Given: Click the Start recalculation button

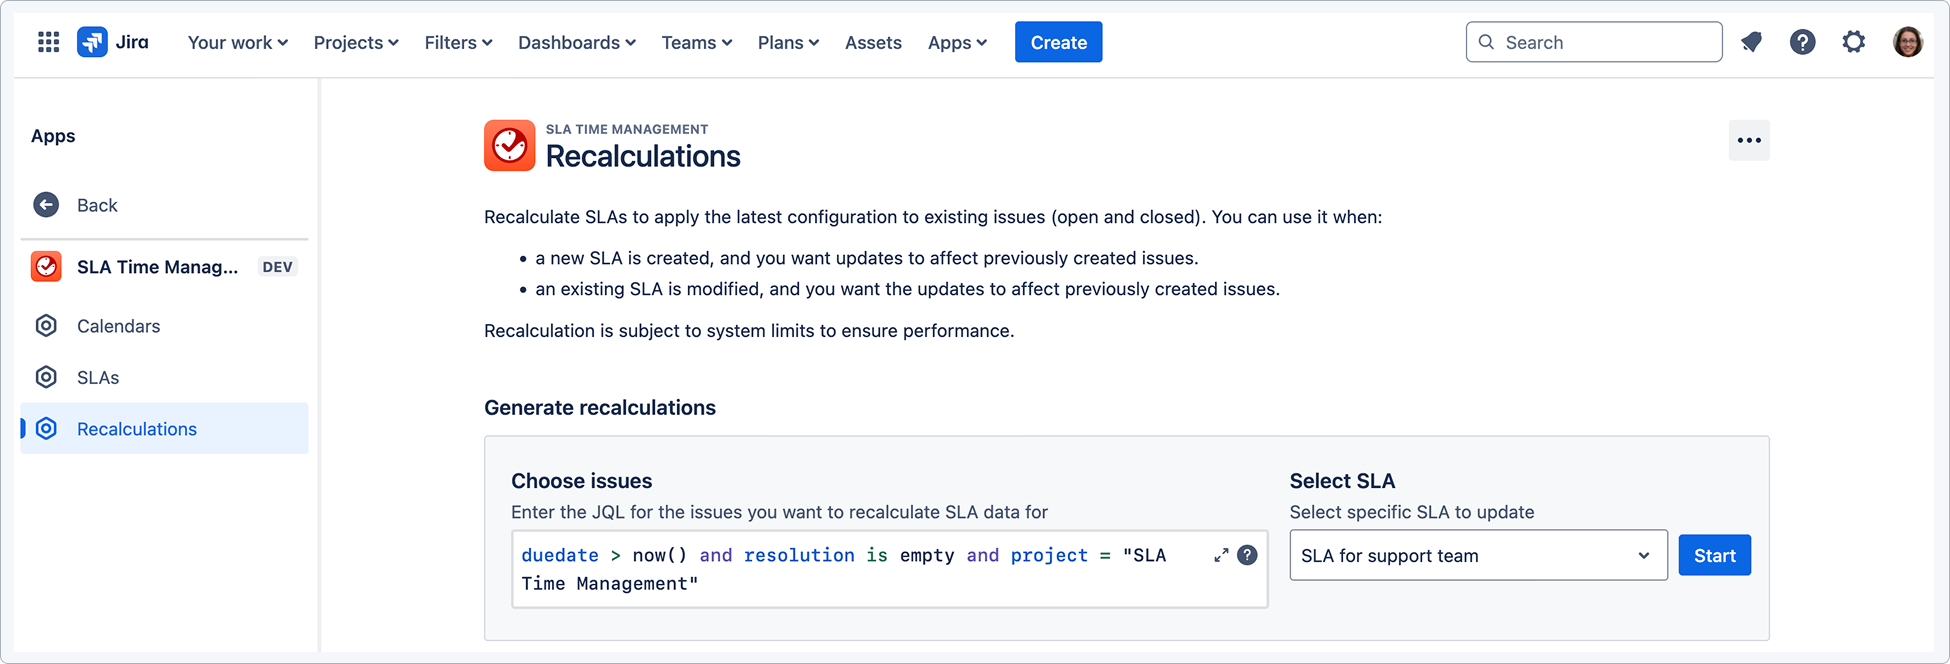Looking at the screenshot, I should coord(1714,555).
